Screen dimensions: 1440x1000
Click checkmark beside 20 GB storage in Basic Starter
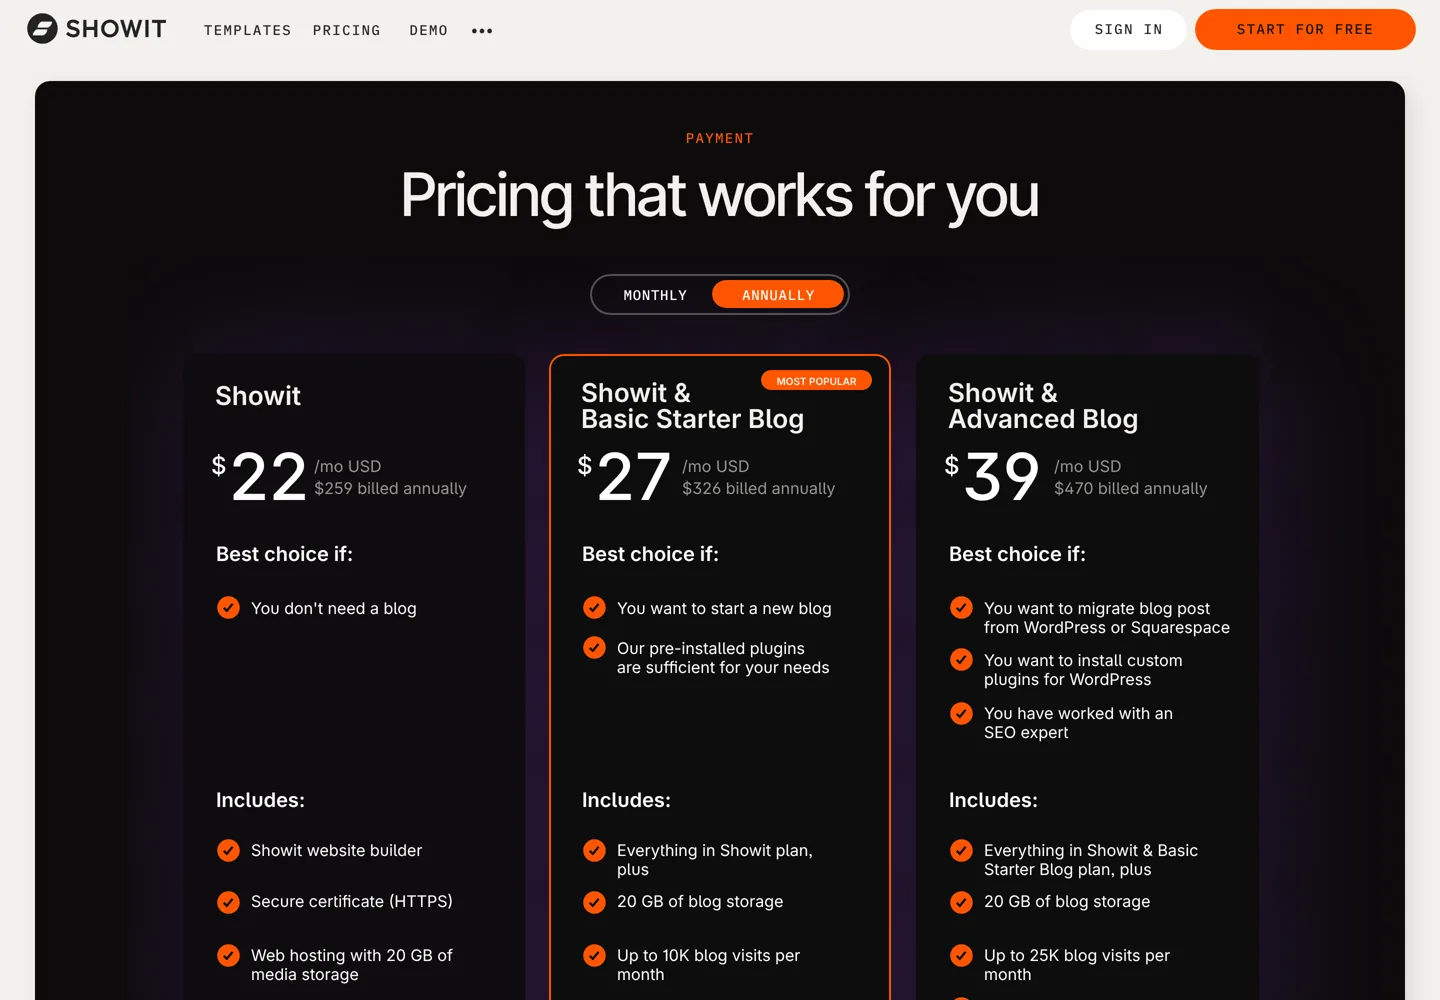point(594,902)
